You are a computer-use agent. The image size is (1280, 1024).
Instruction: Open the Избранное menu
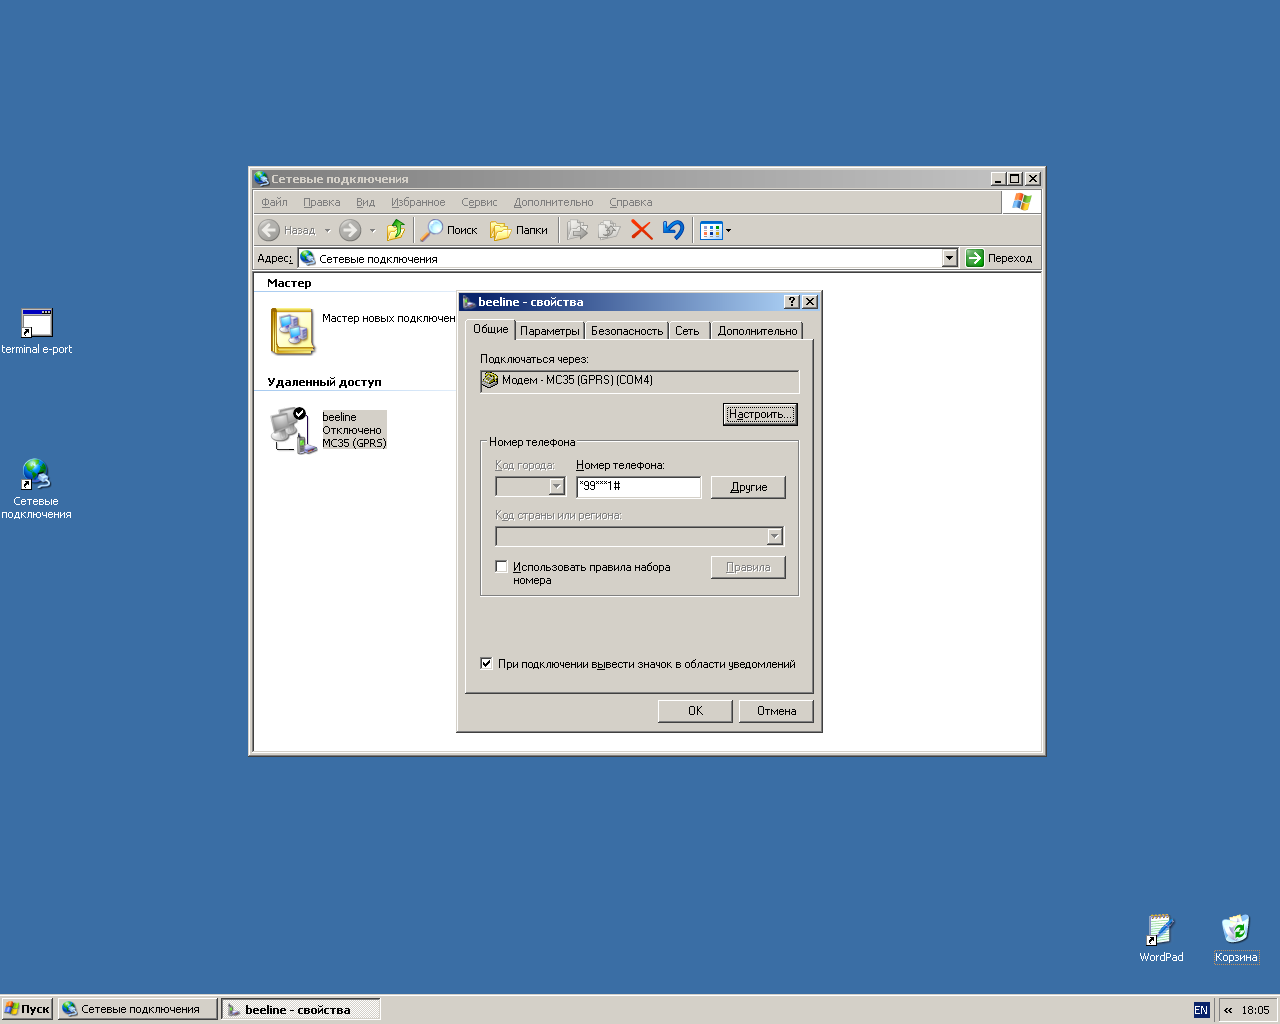[418, 202]
